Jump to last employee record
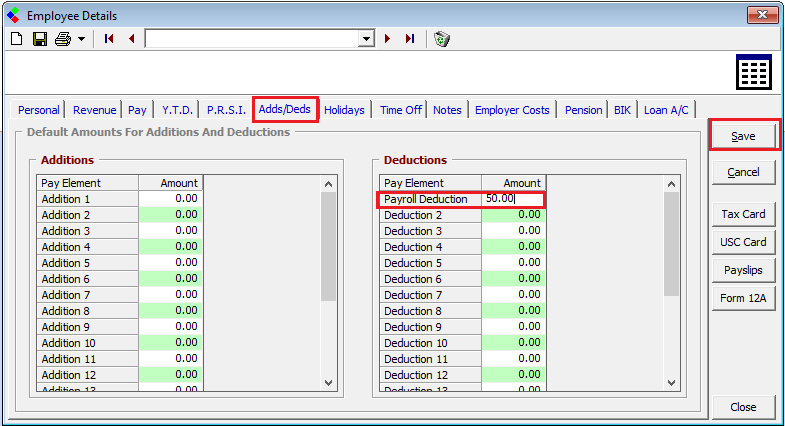The height and width of the screenshot is (426, 785). 410,39
